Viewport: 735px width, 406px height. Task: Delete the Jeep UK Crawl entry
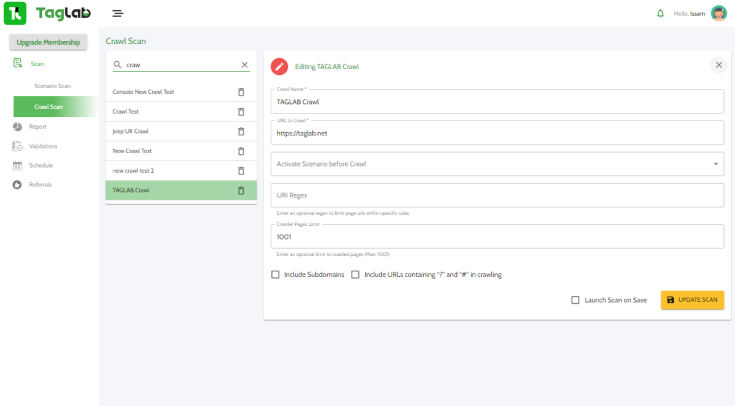click(x=241, y=131)
